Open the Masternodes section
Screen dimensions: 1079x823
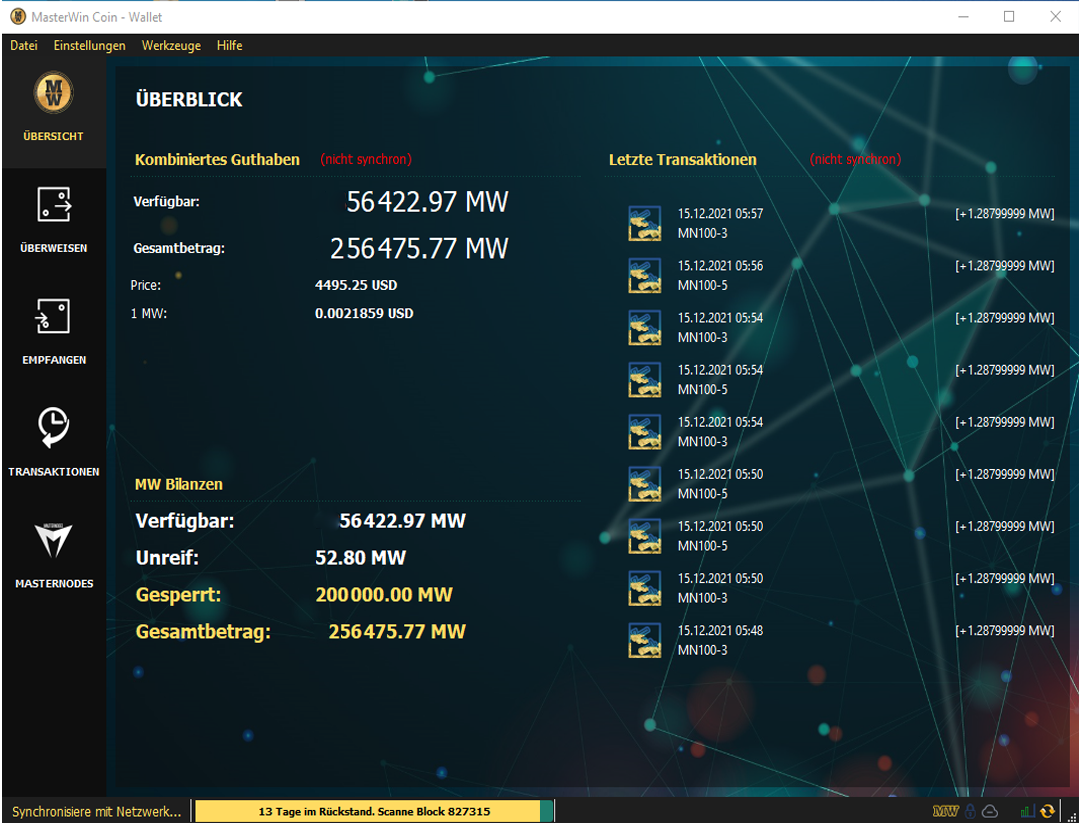[54, 555]
